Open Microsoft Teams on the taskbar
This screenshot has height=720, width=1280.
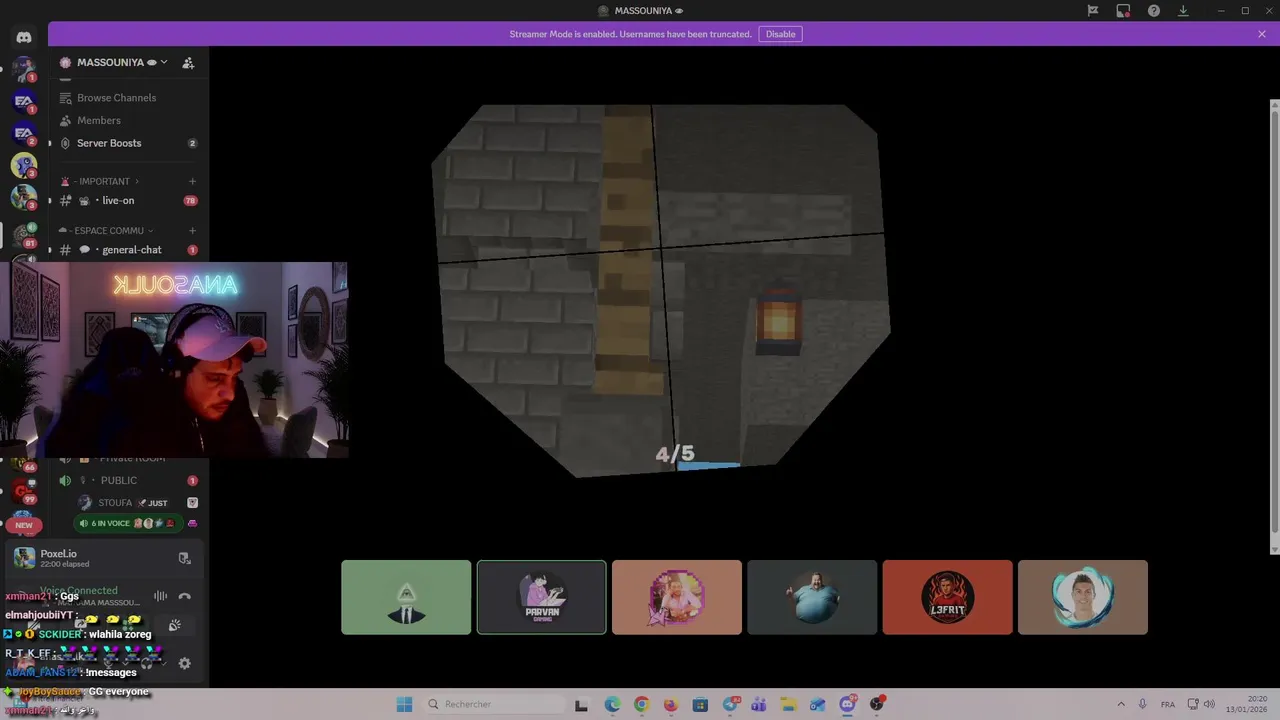(759, 704)
